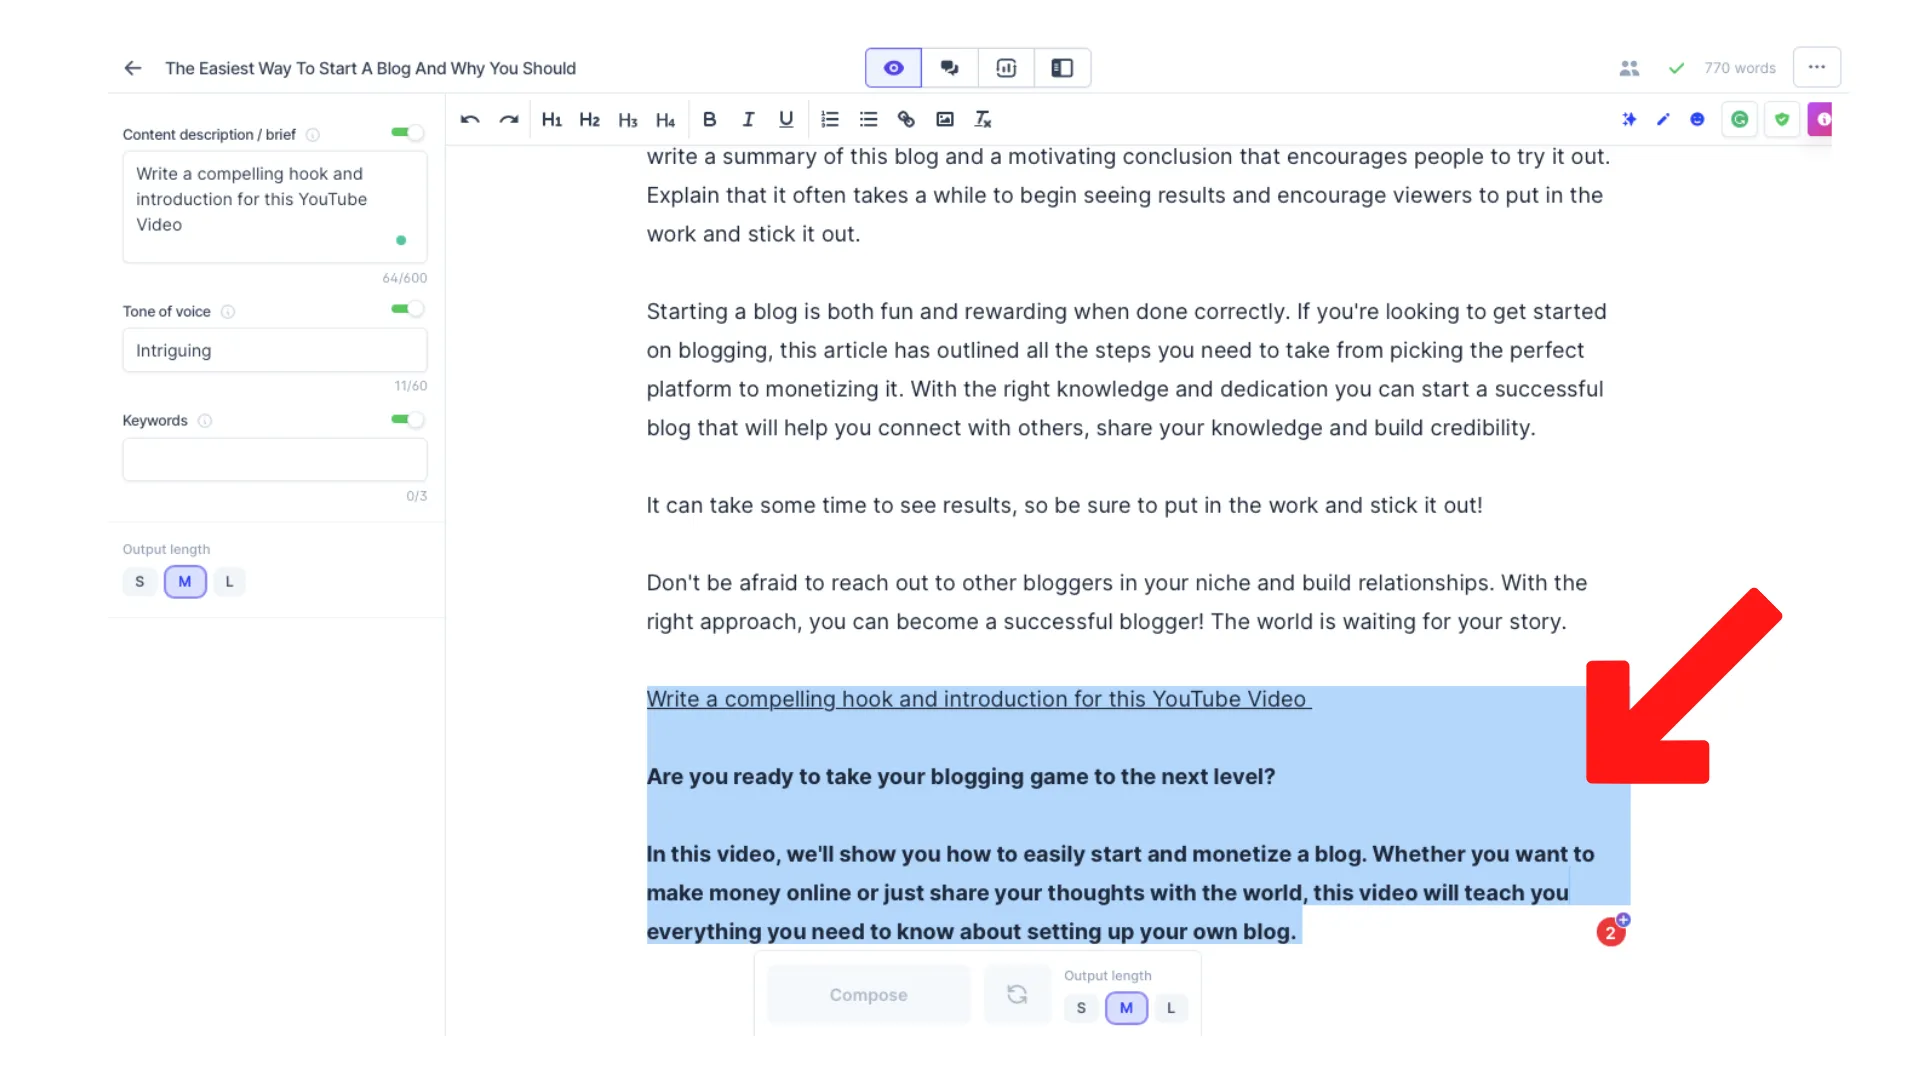Toggle bold formatting
1920x1080 pixels.
tap(709, 120)
